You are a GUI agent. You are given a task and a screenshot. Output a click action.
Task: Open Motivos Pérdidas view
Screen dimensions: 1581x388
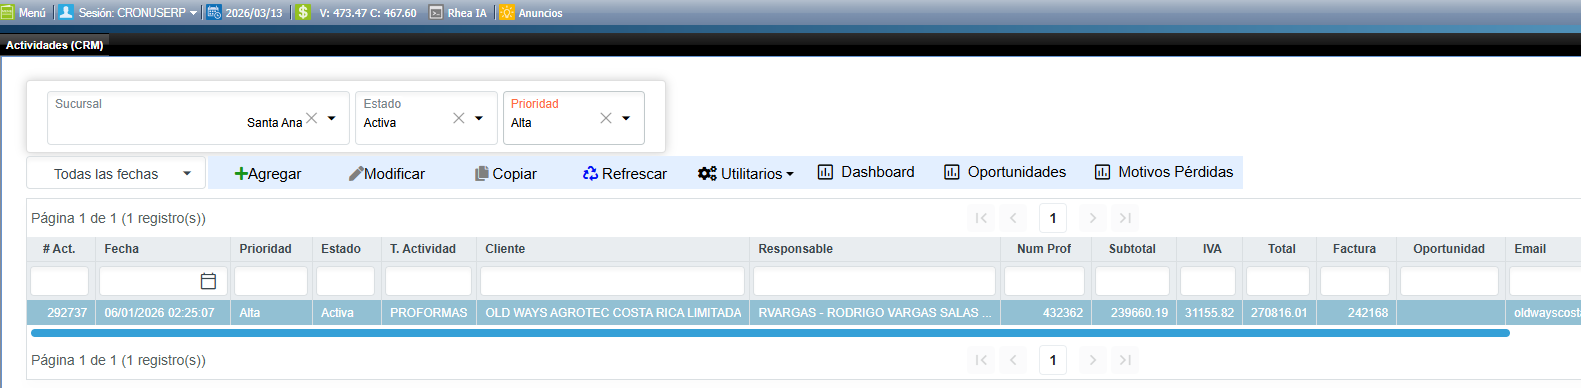tap(1164, 172)
